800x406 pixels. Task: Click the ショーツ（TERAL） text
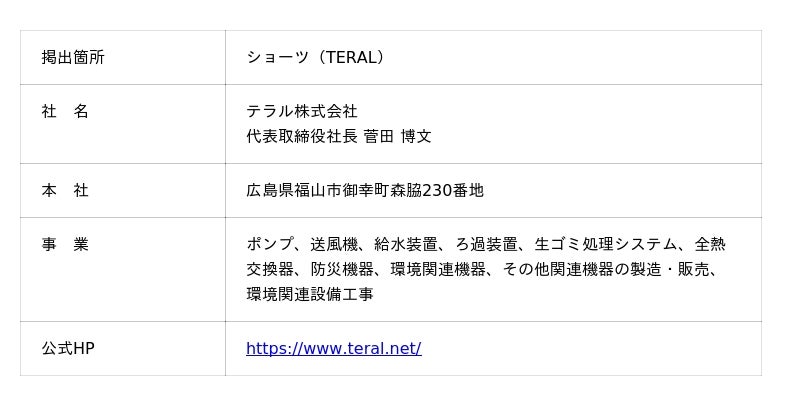pos(315,57)
